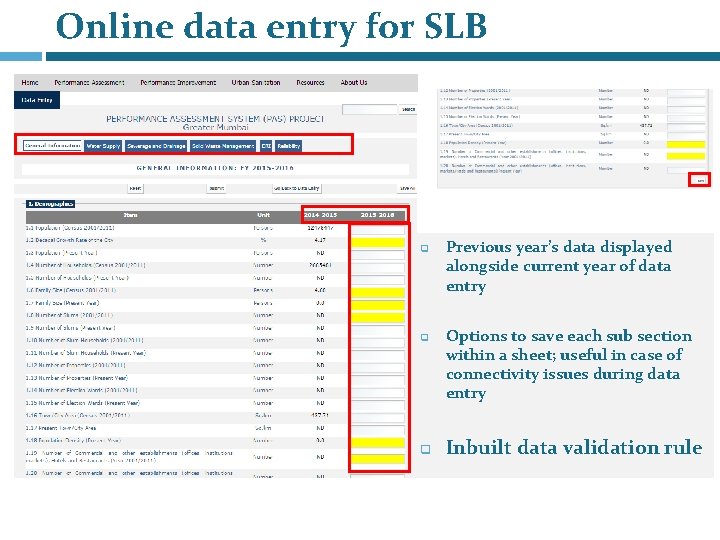Switch to the Sewerage and Drainage tab
720x540 pixels.
[156, 146]
